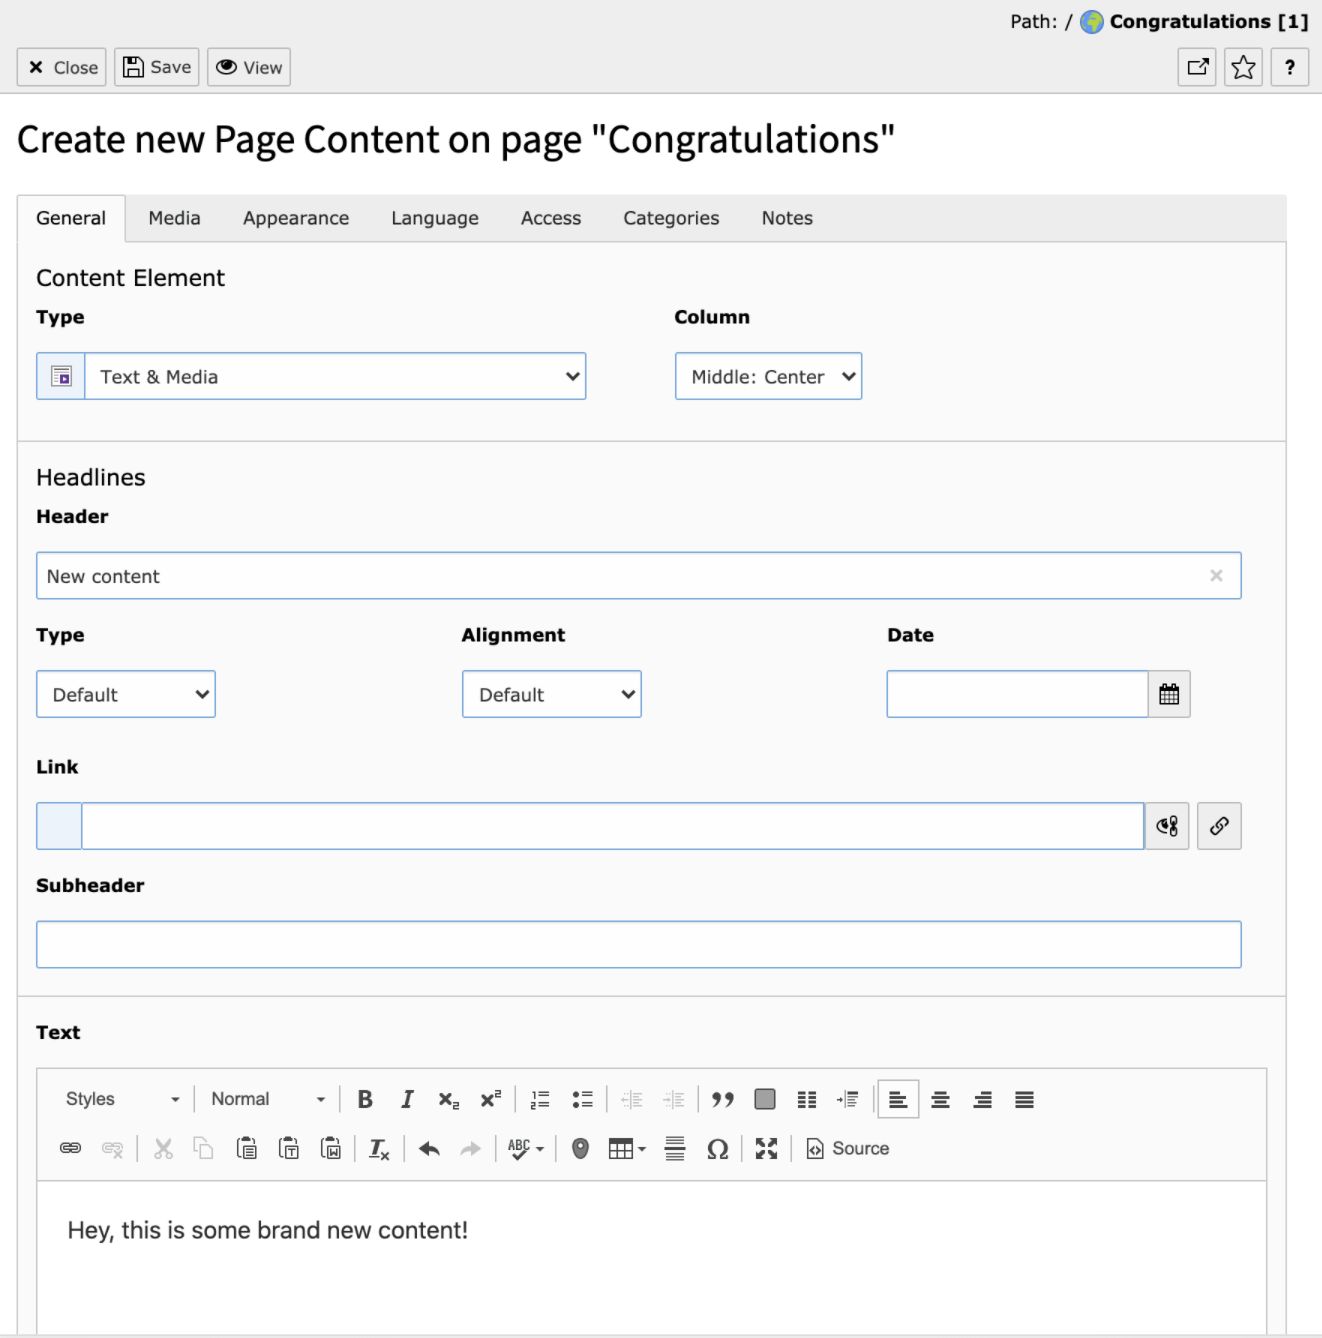
Task: Insert a block quote
Action: tap(723, 1099)
